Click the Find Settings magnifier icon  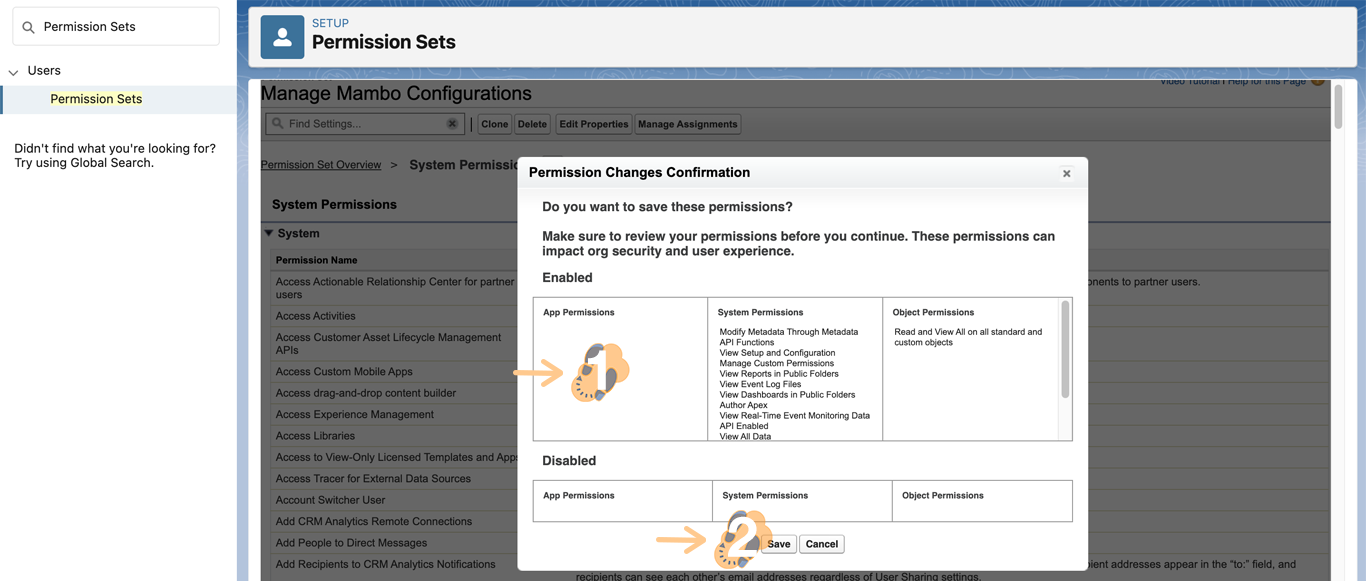[278, 124]
